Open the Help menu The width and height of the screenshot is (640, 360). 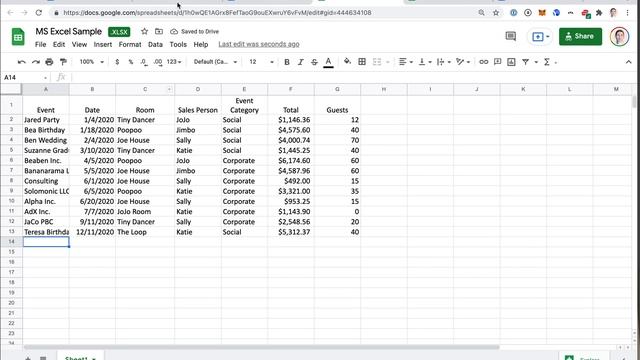point(200,44)
